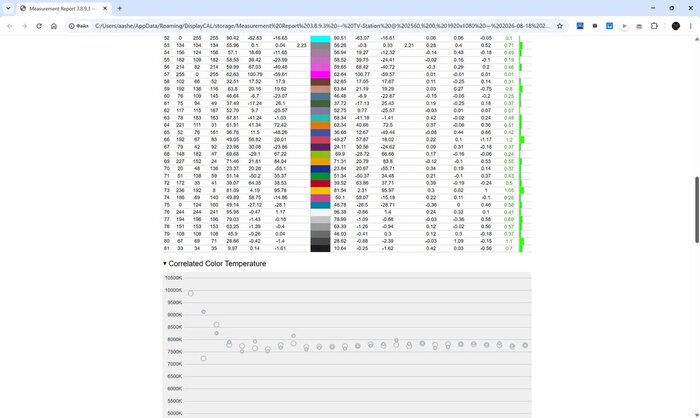Open the Extensions puzzle-piece menu
700x418 pixels.
[x=654, y=26]
